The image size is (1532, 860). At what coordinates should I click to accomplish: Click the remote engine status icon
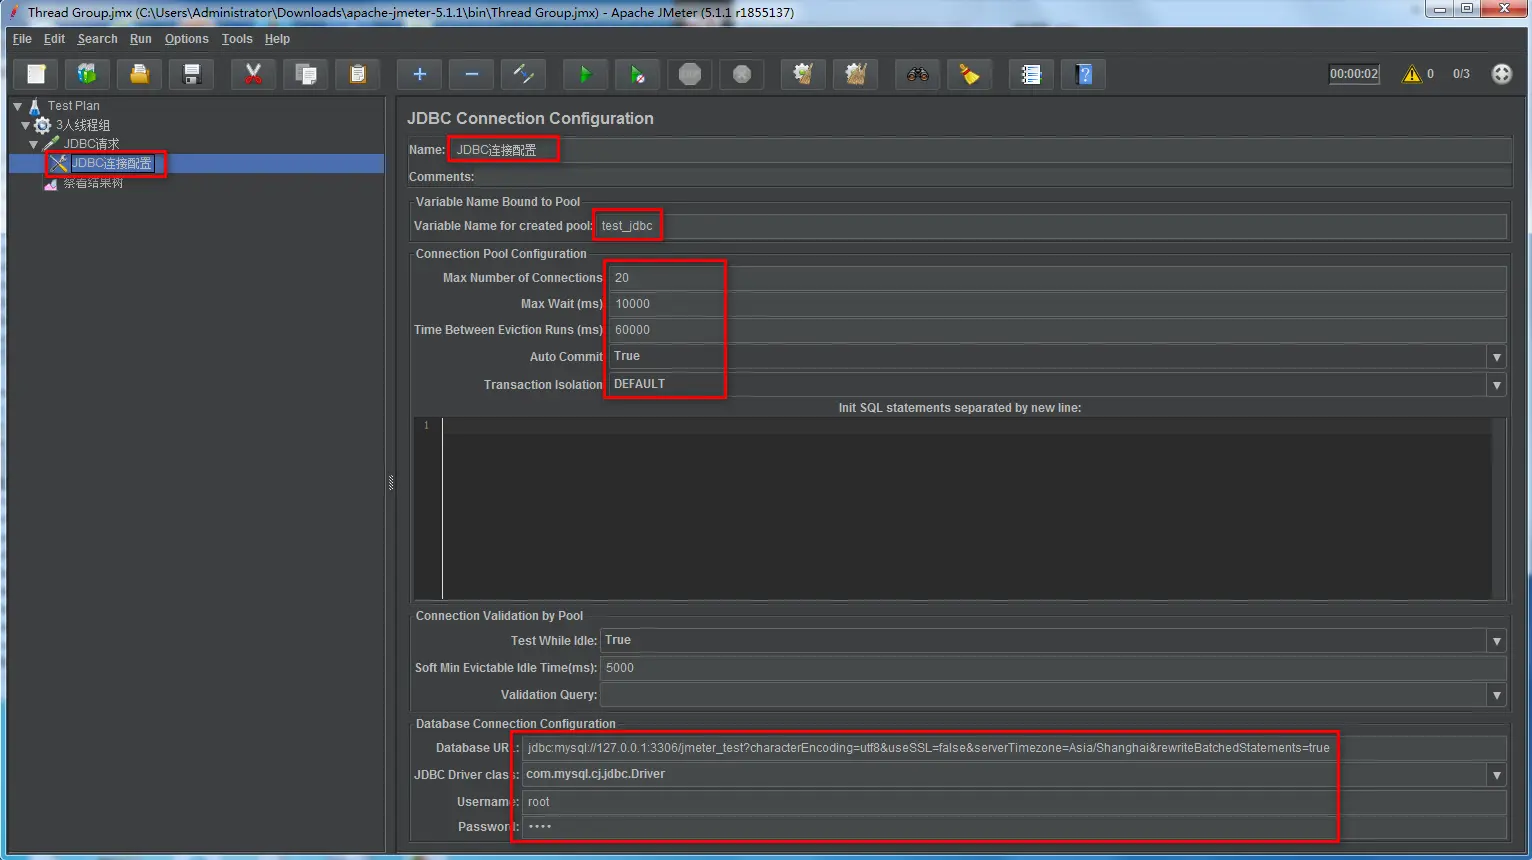click(1502, 74)
